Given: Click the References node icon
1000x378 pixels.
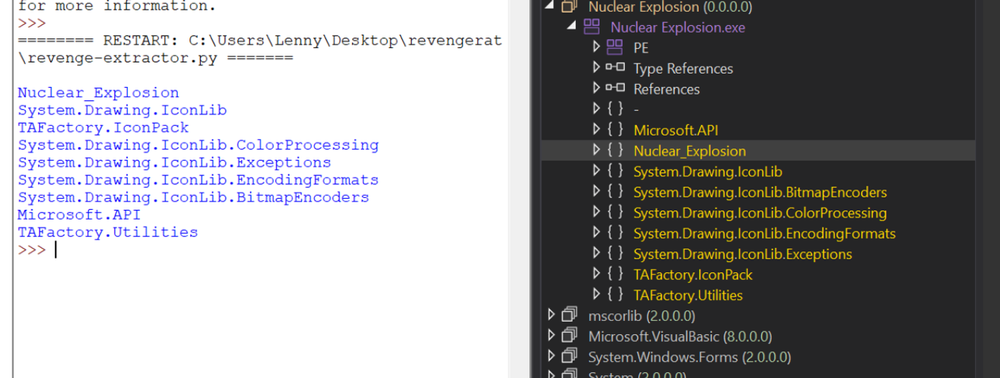Looking at the screenshot, I should tap(615, 88).
